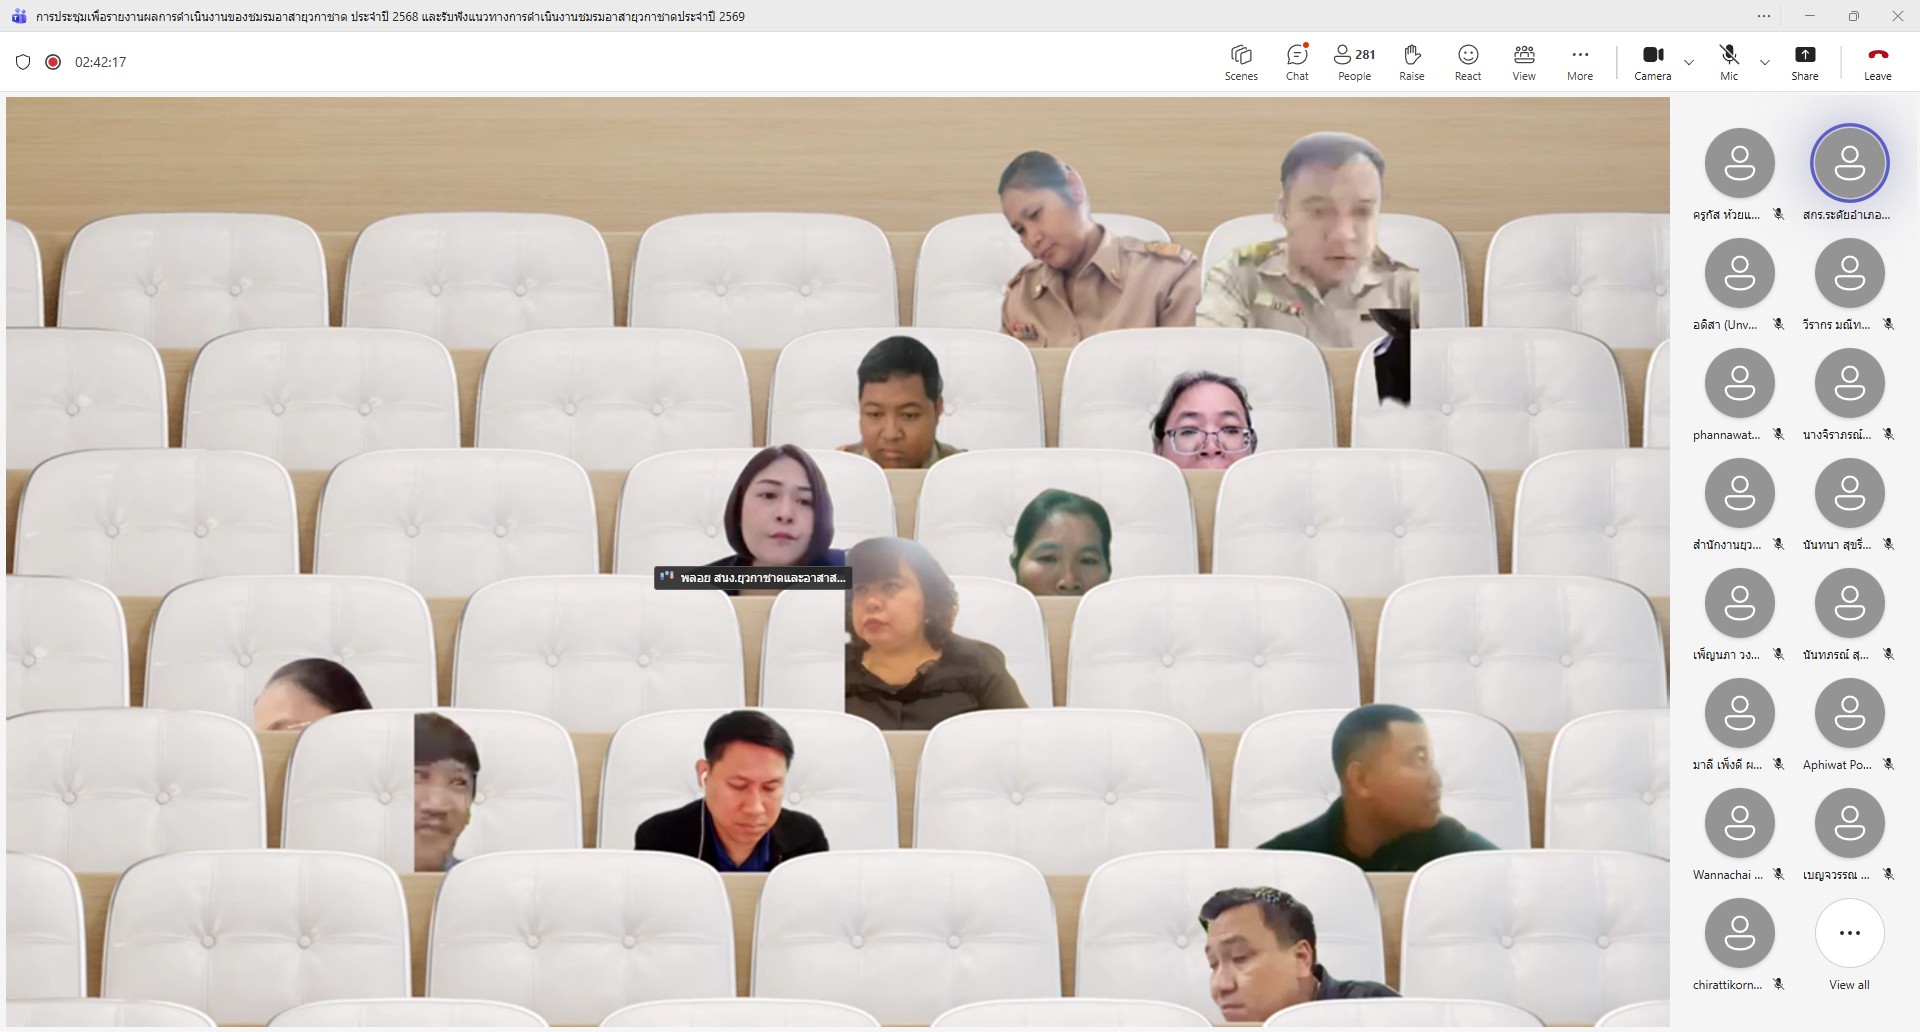
Task: Click the highlighted active speaker avatar
Action: point(1849,163)
